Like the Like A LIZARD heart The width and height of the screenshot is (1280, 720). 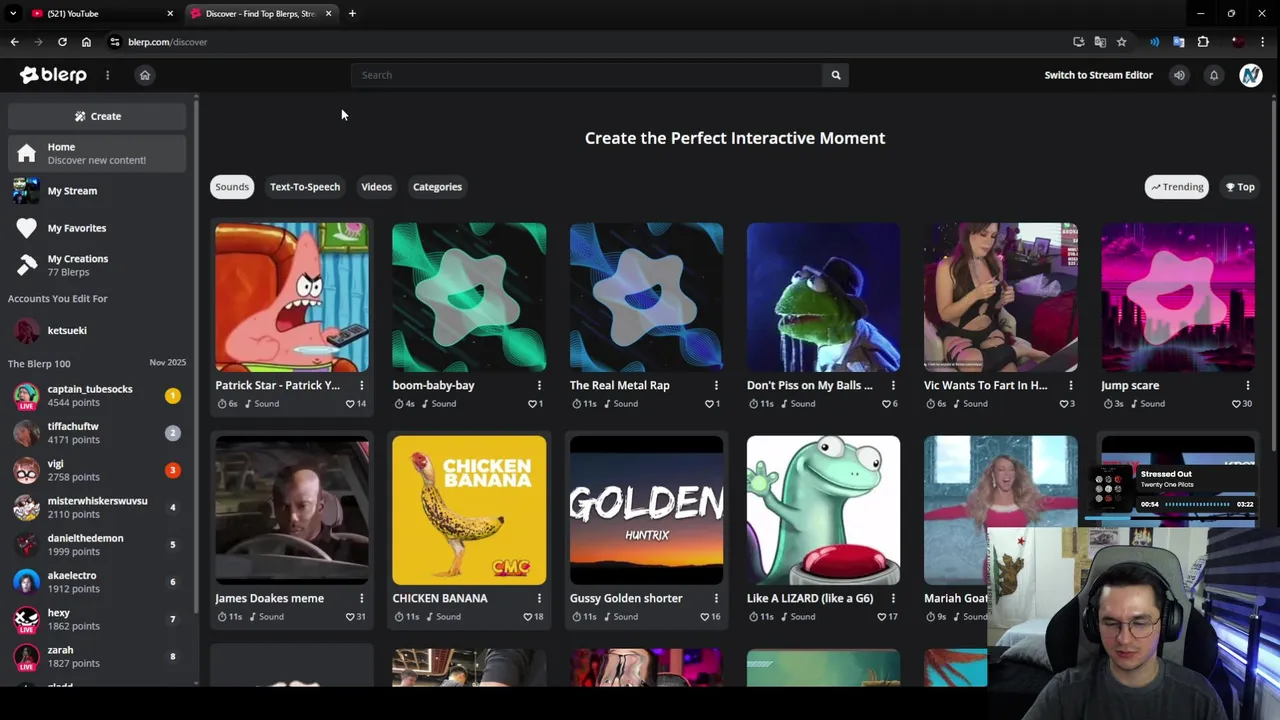881,617
